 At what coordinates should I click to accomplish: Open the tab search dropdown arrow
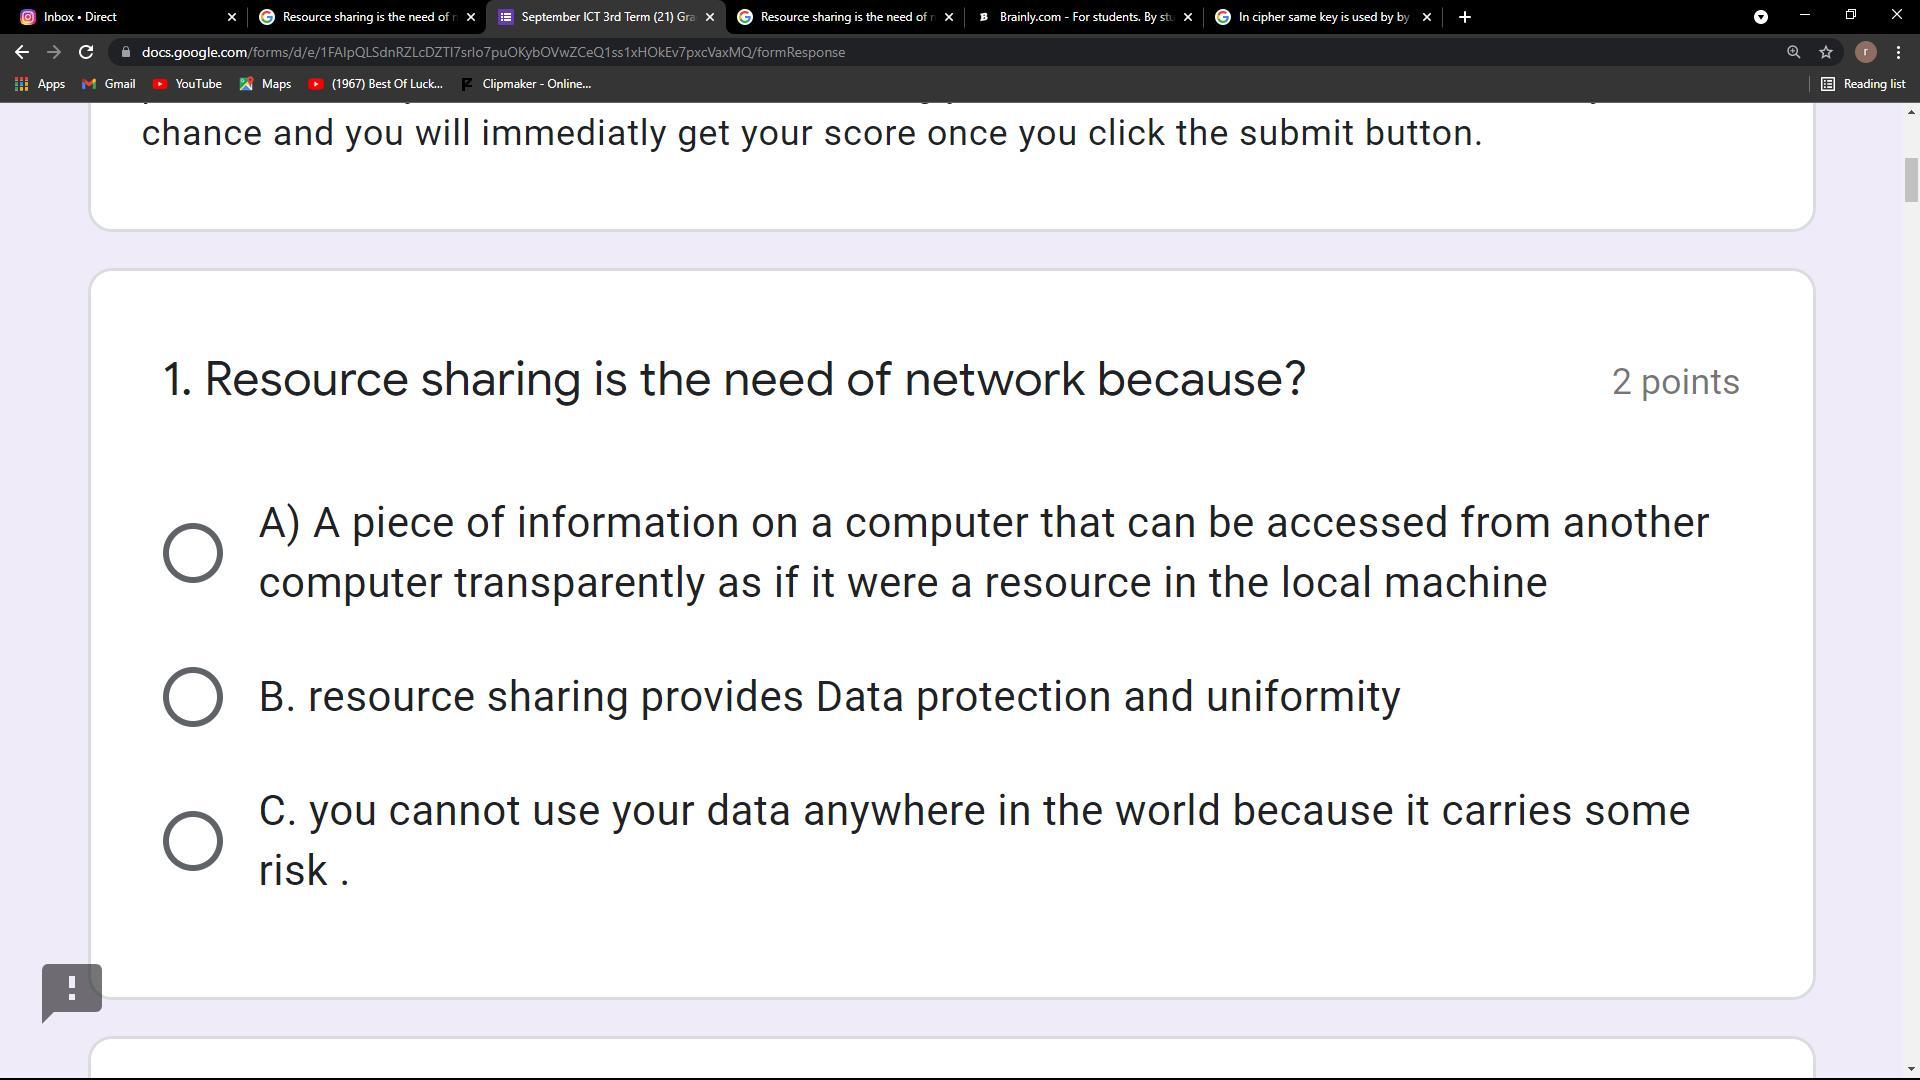pos(1761,17)
